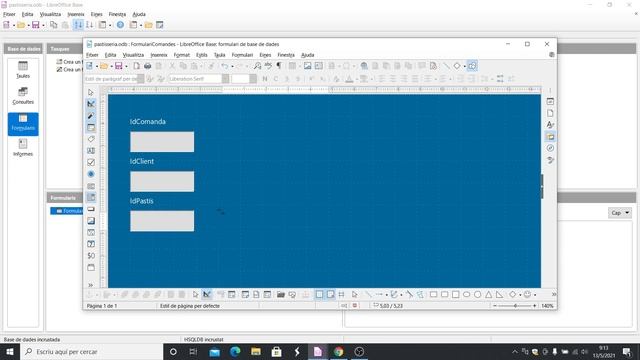
Task: Toggle bold N formatting button
Action: tap(265, 79)
